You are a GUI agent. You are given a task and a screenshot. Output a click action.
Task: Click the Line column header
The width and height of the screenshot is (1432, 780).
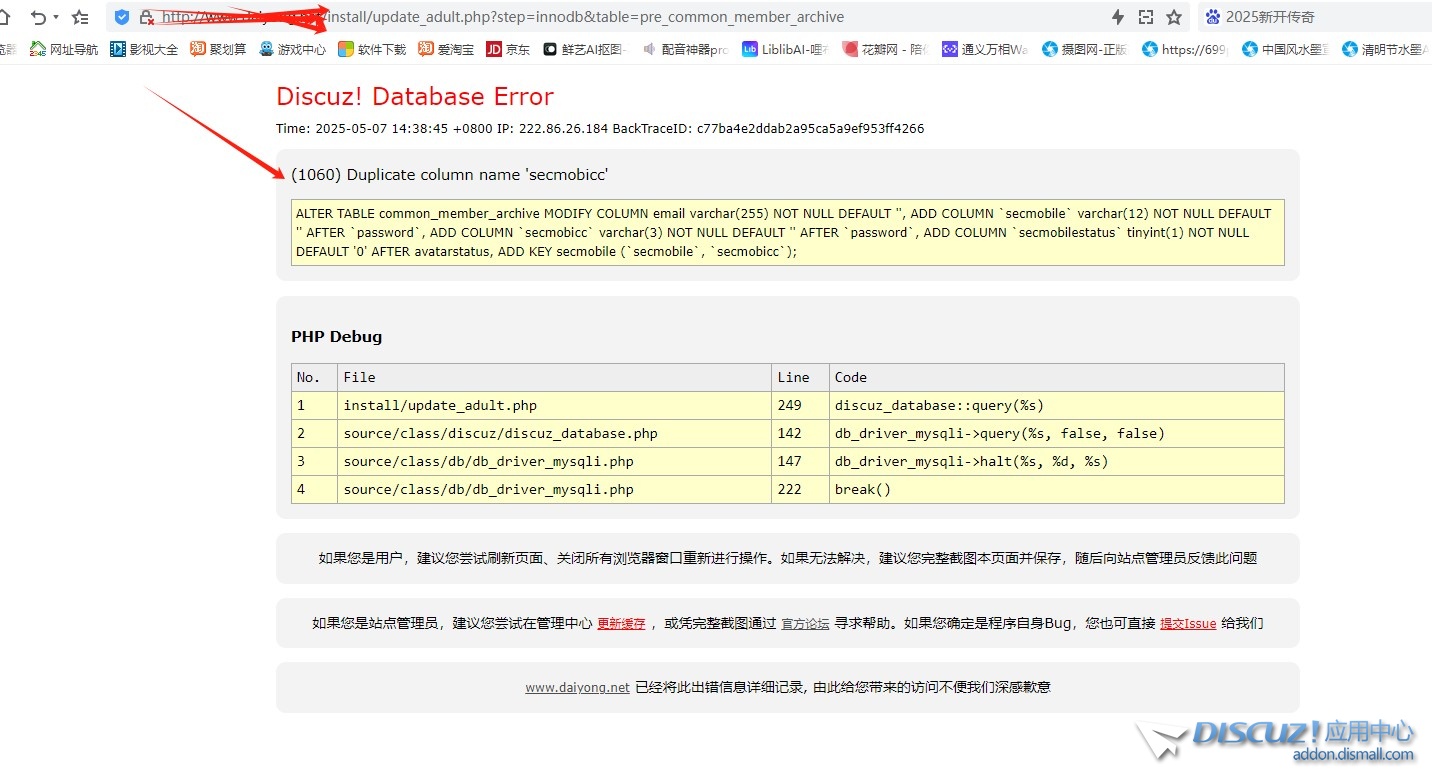click(800, 377)
